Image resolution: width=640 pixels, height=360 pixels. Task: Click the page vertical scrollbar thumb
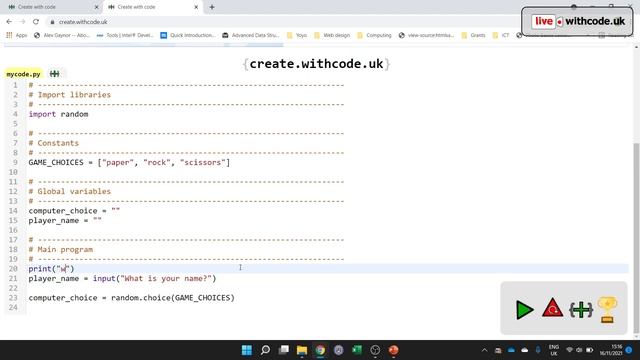[636, 238]
